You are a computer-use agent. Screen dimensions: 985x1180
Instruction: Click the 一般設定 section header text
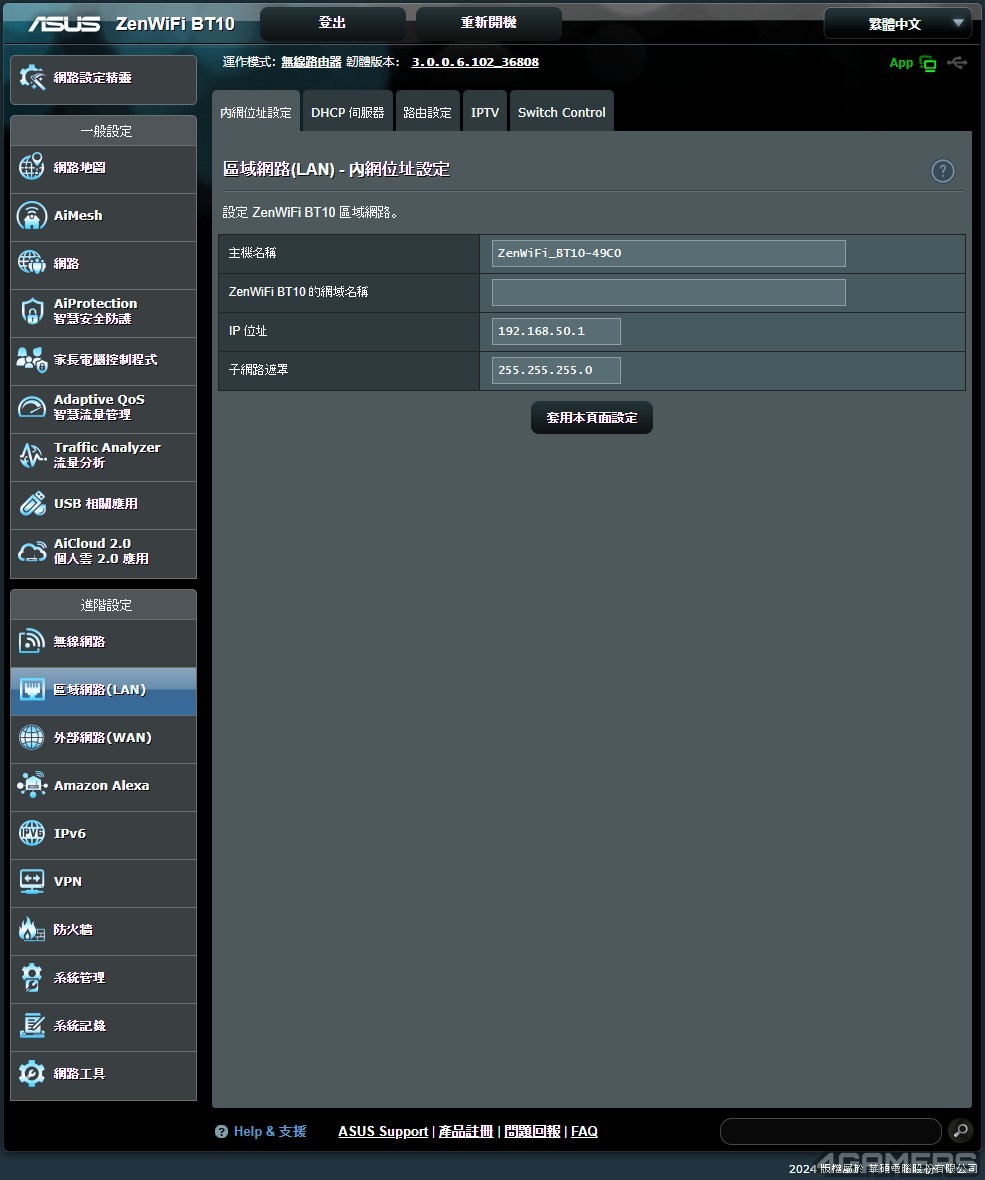106,131
